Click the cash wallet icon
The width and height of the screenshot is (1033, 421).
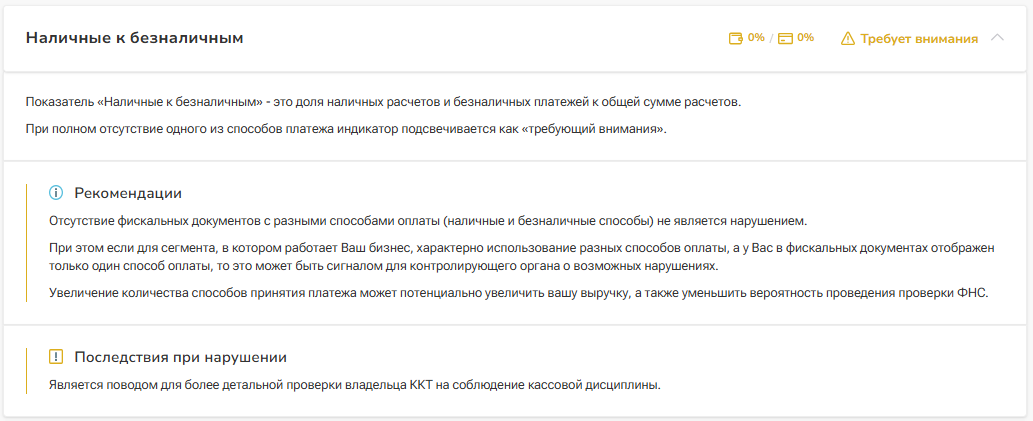click(736, 38)
